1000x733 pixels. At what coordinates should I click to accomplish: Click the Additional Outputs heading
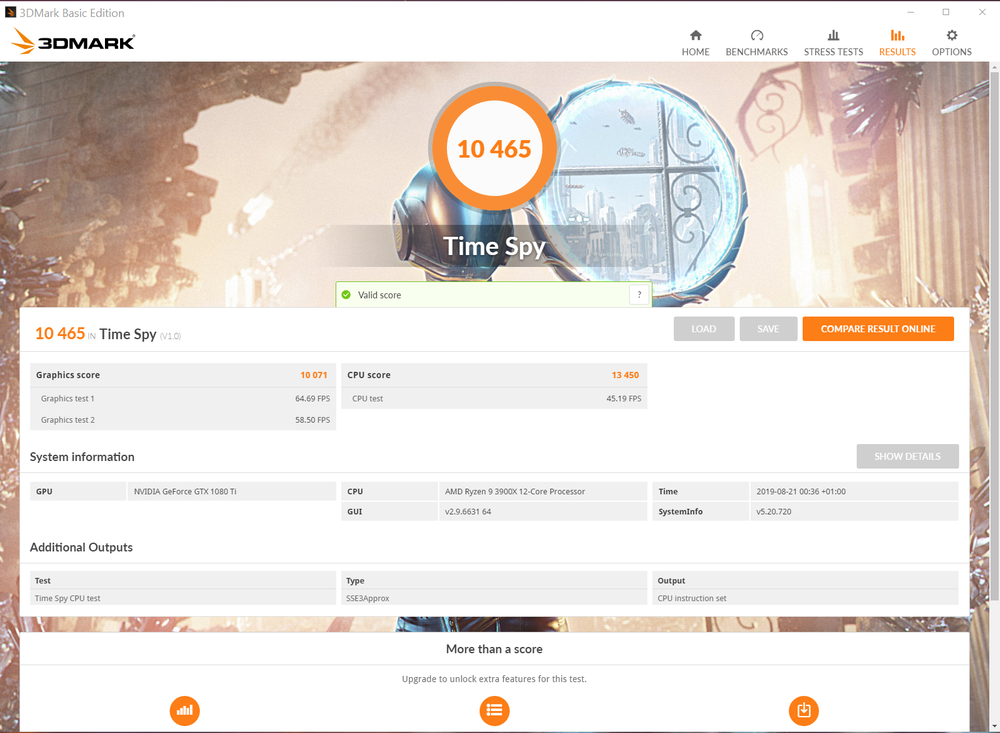pyautogui.click(x=81, y=547)
